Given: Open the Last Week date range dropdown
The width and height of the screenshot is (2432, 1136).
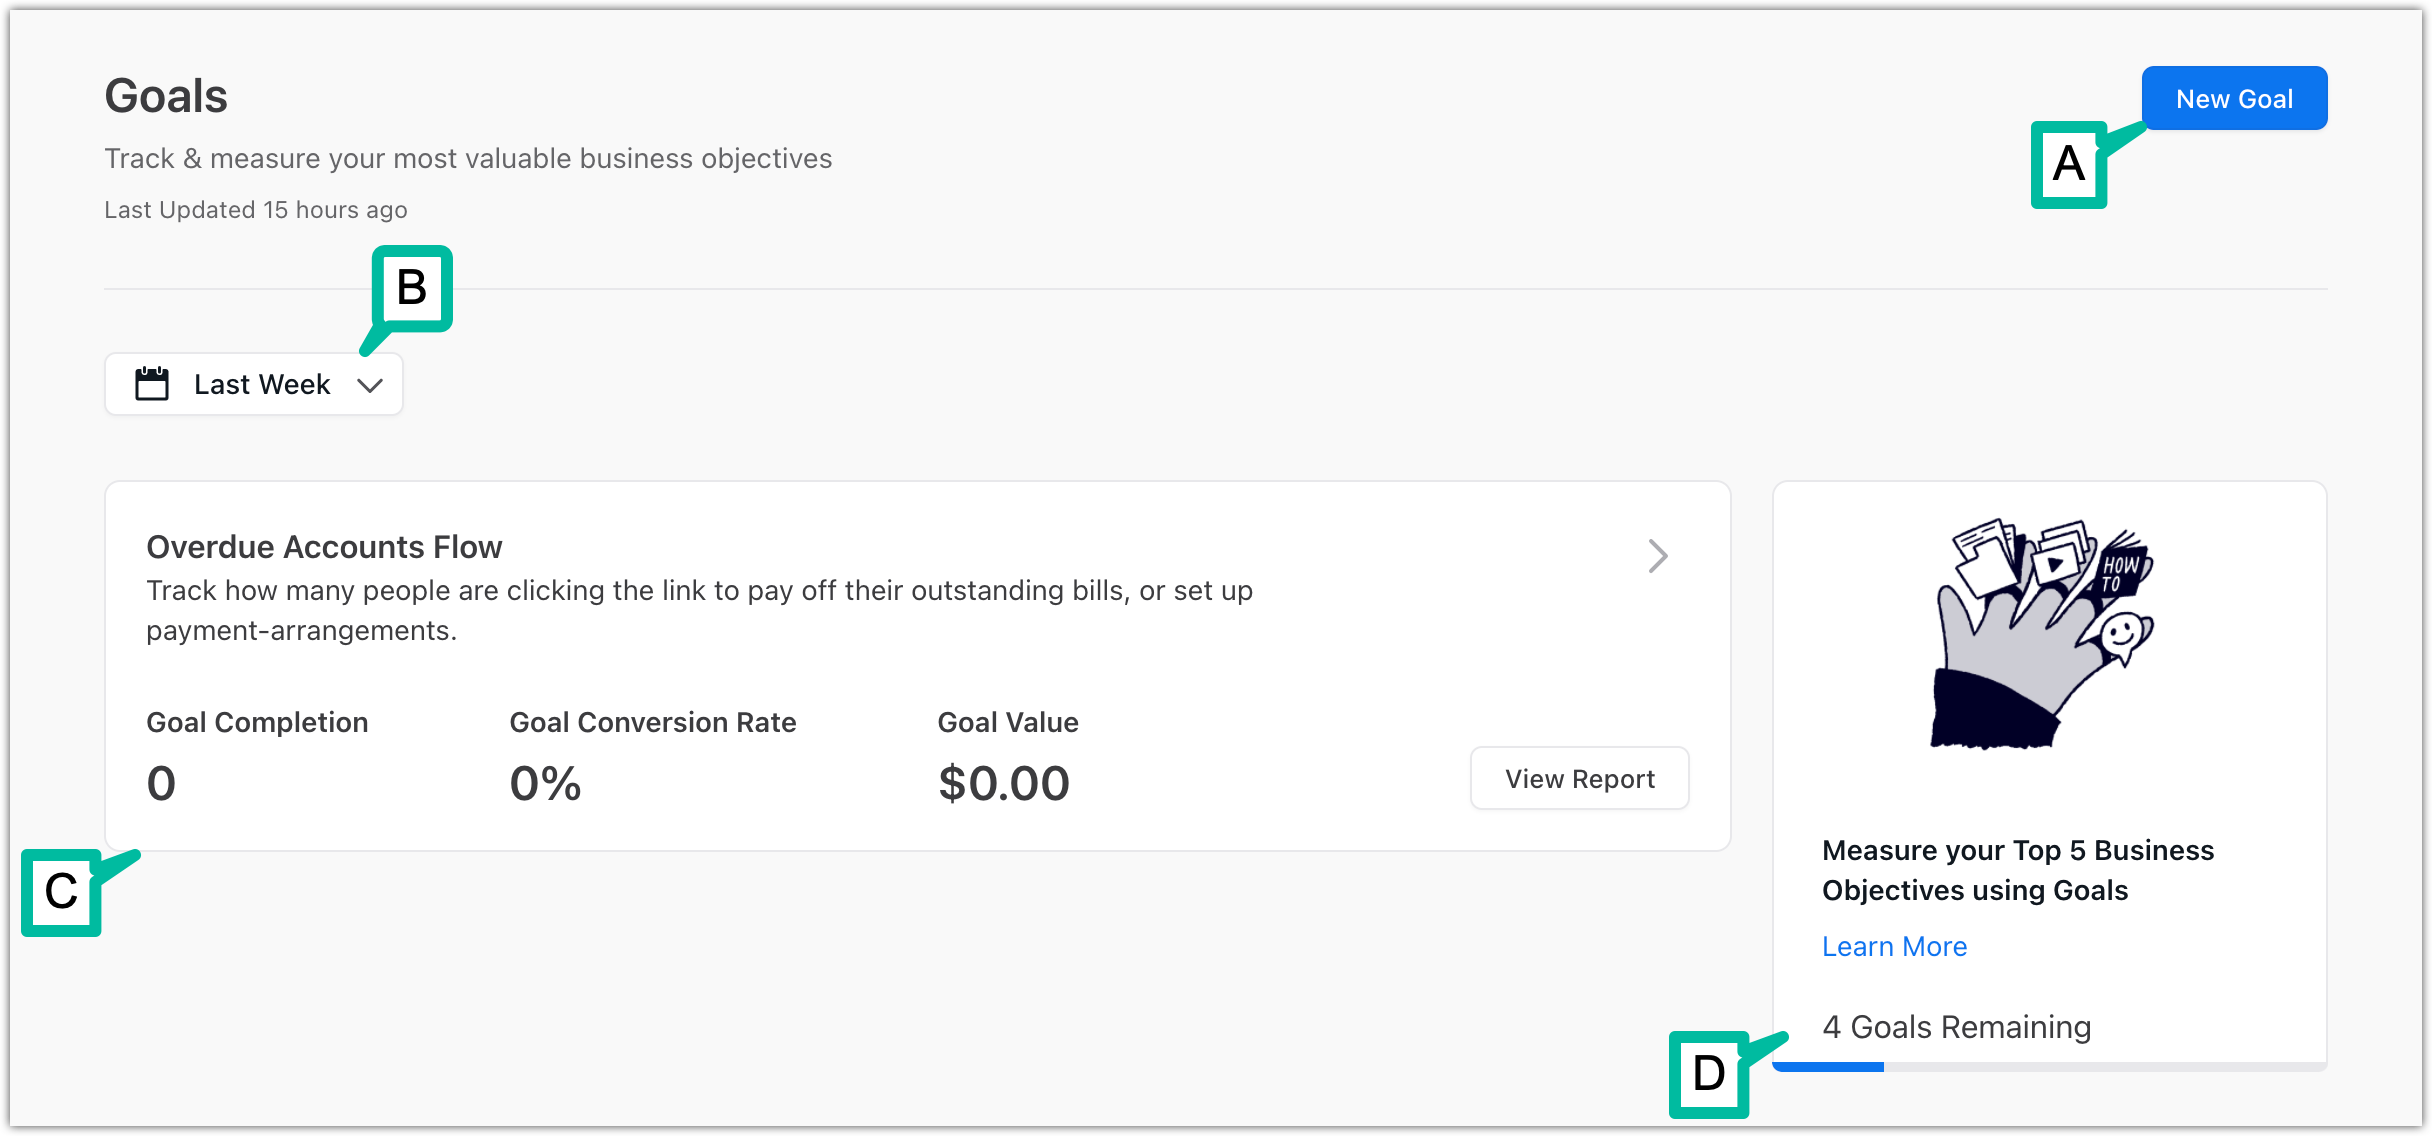Looking at the screenshot, I should coord(254,384).
